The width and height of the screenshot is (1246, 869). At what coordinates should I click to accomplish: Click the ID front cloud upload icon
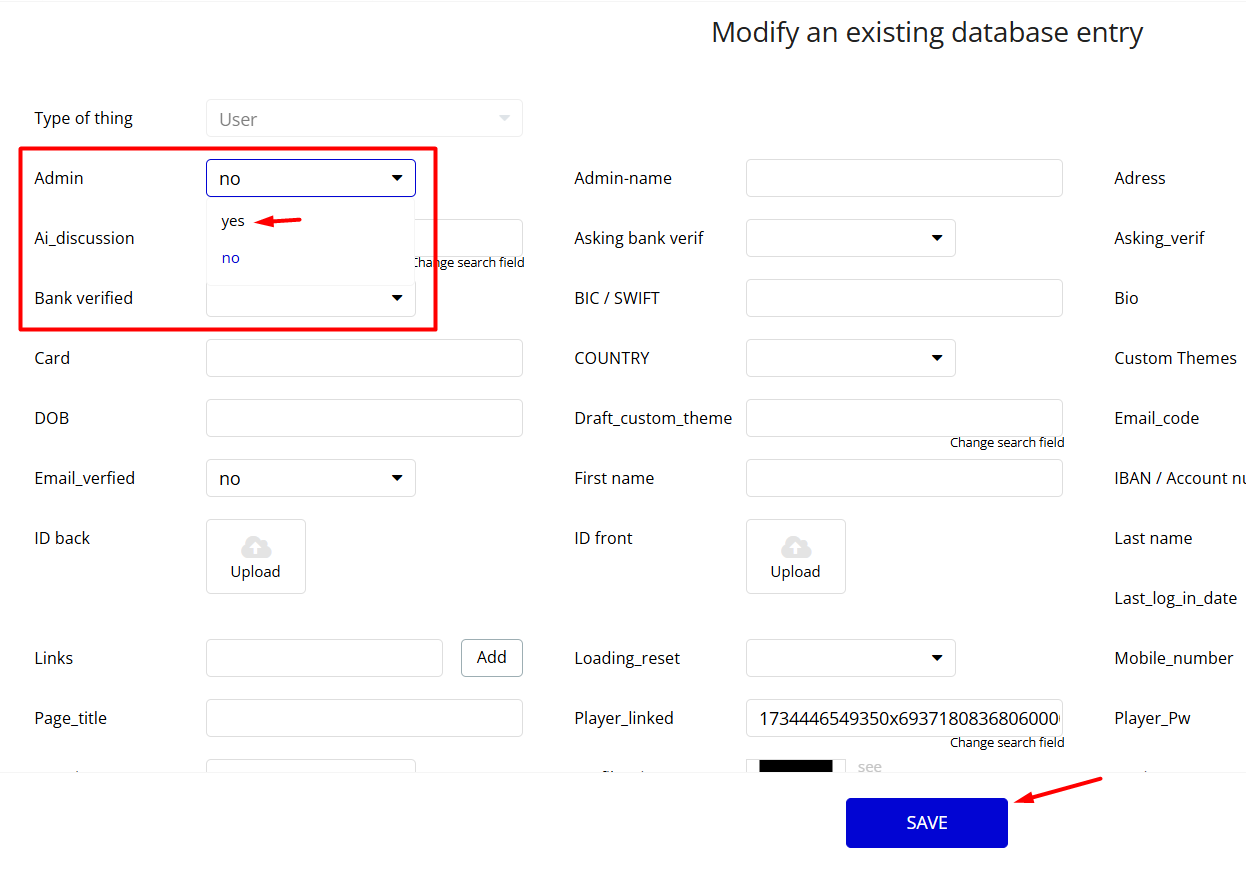[796, 547]
